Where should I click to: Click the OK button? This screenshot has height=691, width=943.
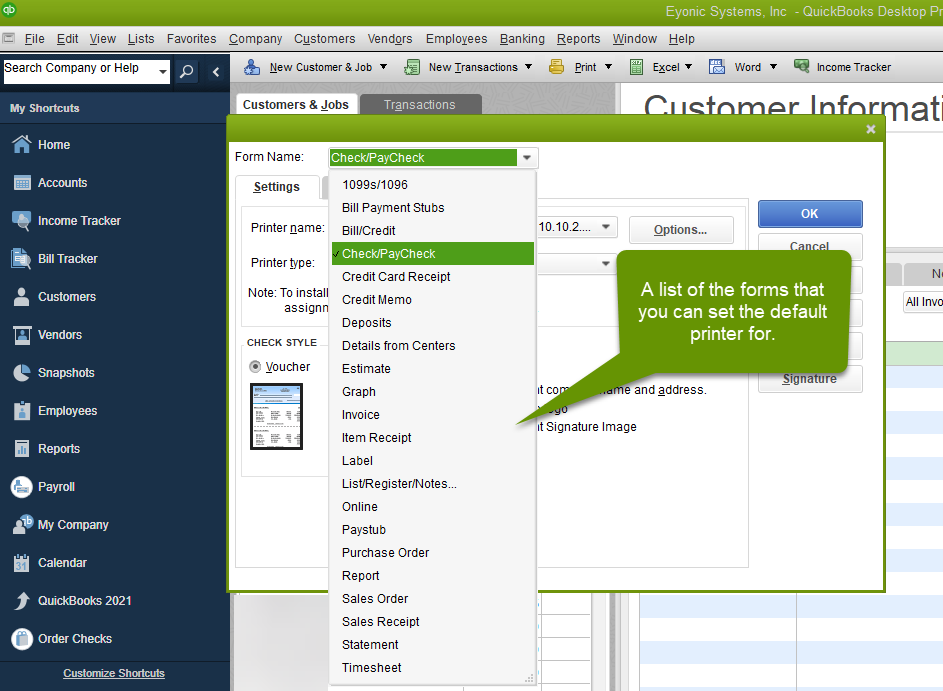pyautogui.click(x=809, y=213)
